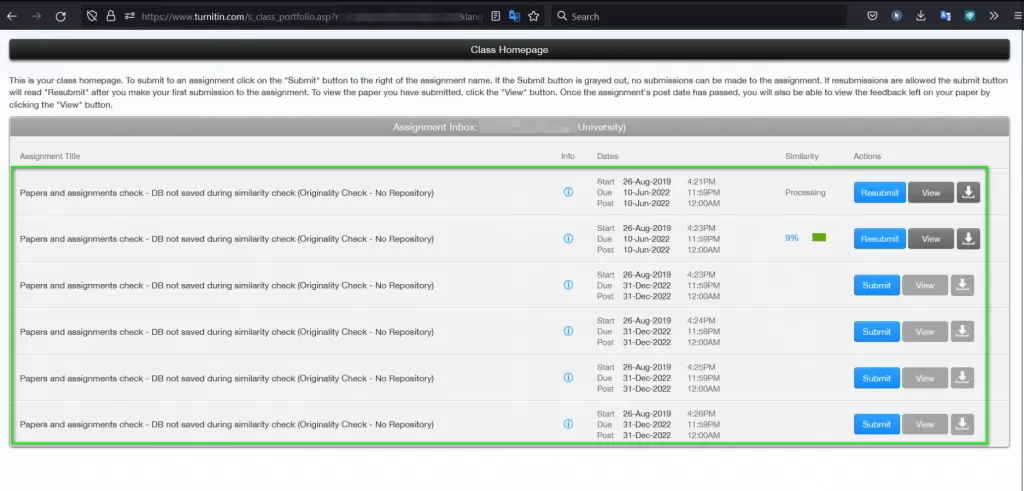The image size is (1024, 491).
Task: Click the info icon in the last assignment row
Action: [x=568, y=424]
